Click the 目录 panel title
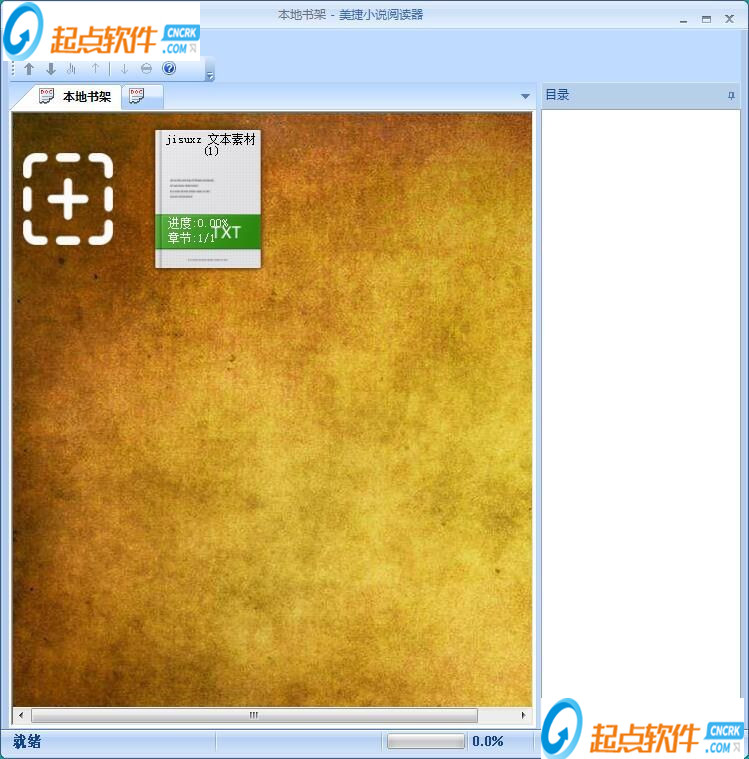Screen dimensions: 749x759 point(557,95)
